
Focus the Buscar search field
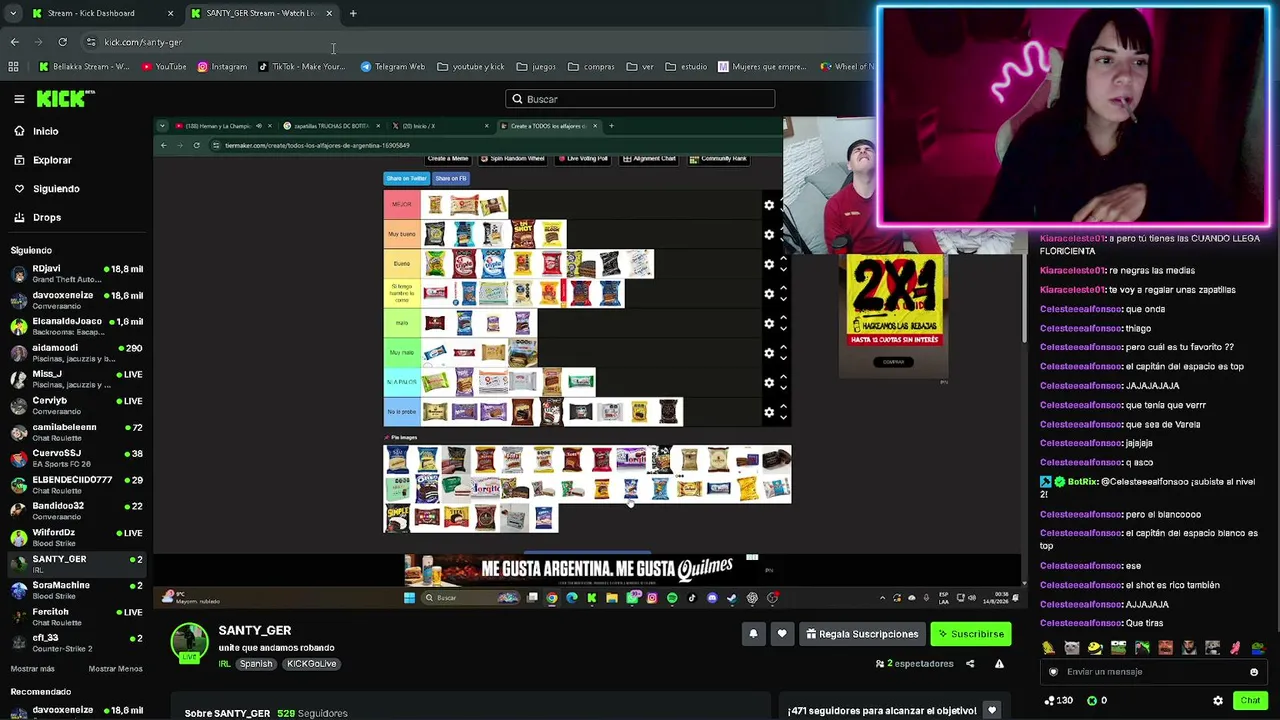640,99
